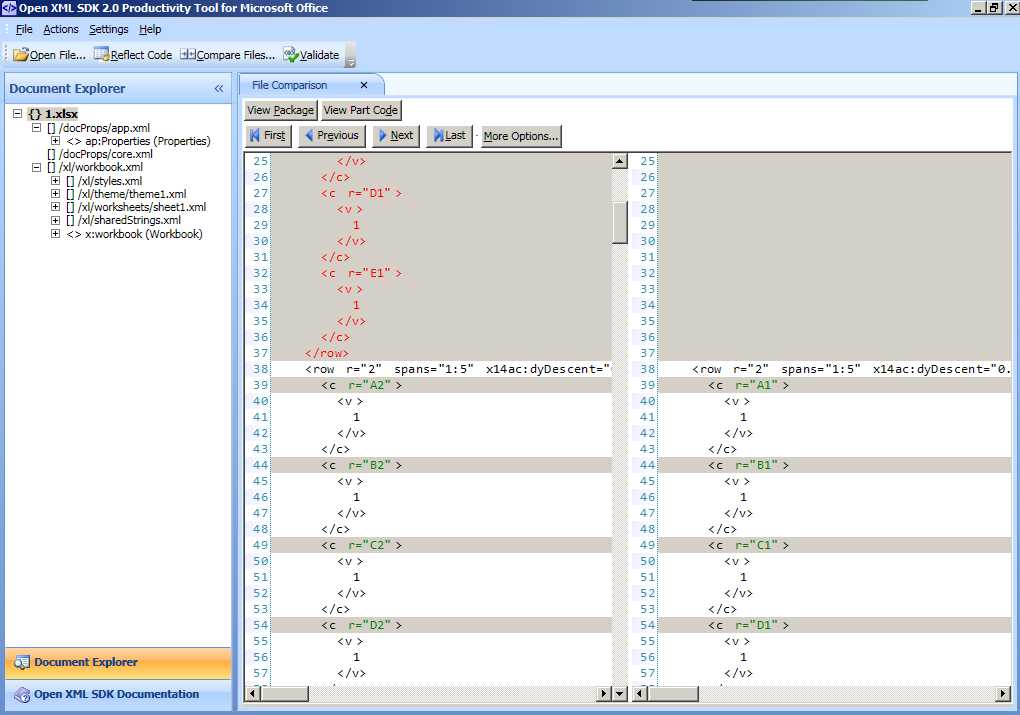Select the /docProps/app.xml tree item

pyautogui.click(x=98, y=128)
